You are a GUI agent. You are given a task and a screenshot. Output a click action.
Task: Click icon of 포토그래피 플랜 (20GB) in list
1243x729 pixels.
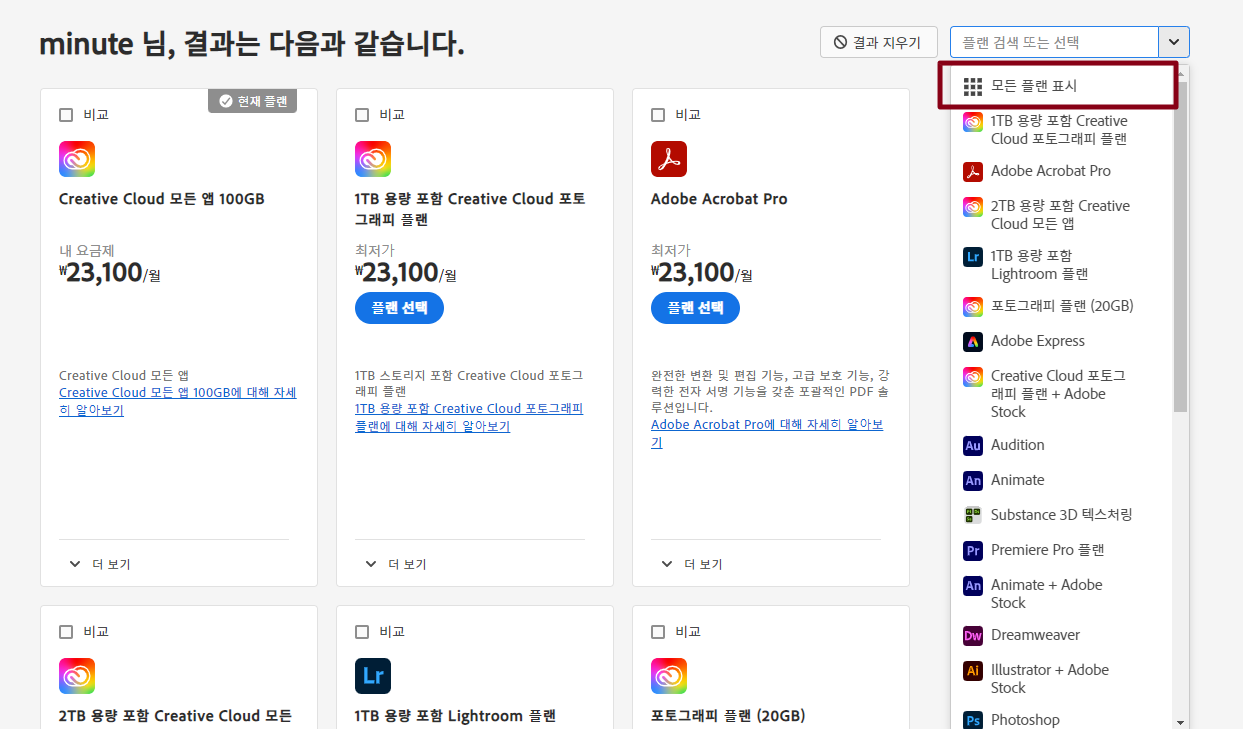pyautogui.click(x=973, y=307)
